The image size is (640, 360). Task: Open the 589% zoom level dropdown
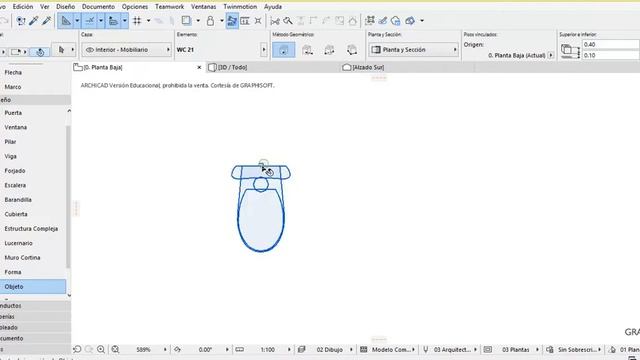[165, 349]
